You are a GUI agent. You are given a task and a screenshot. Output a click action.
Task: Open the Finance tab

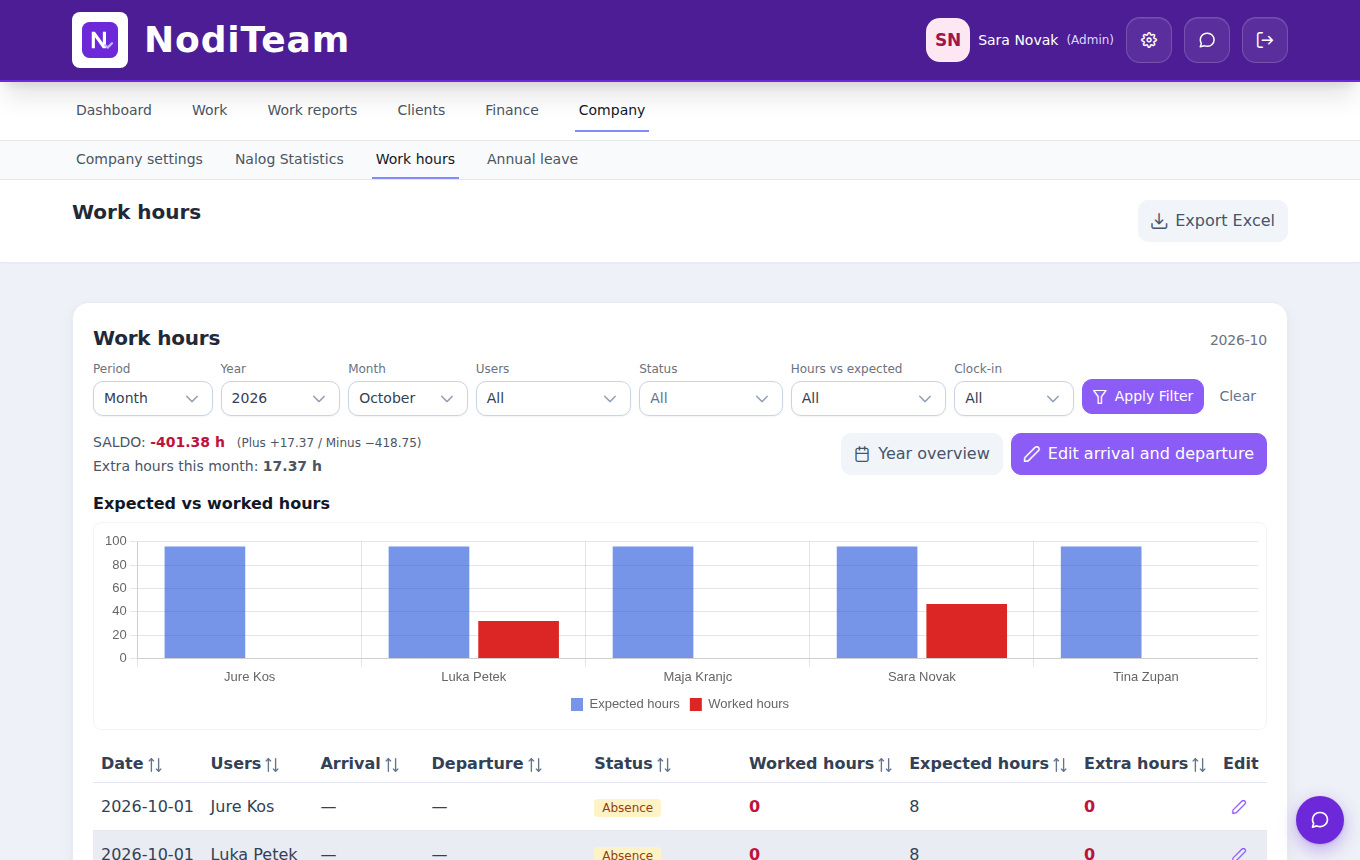tap(512, 110)
